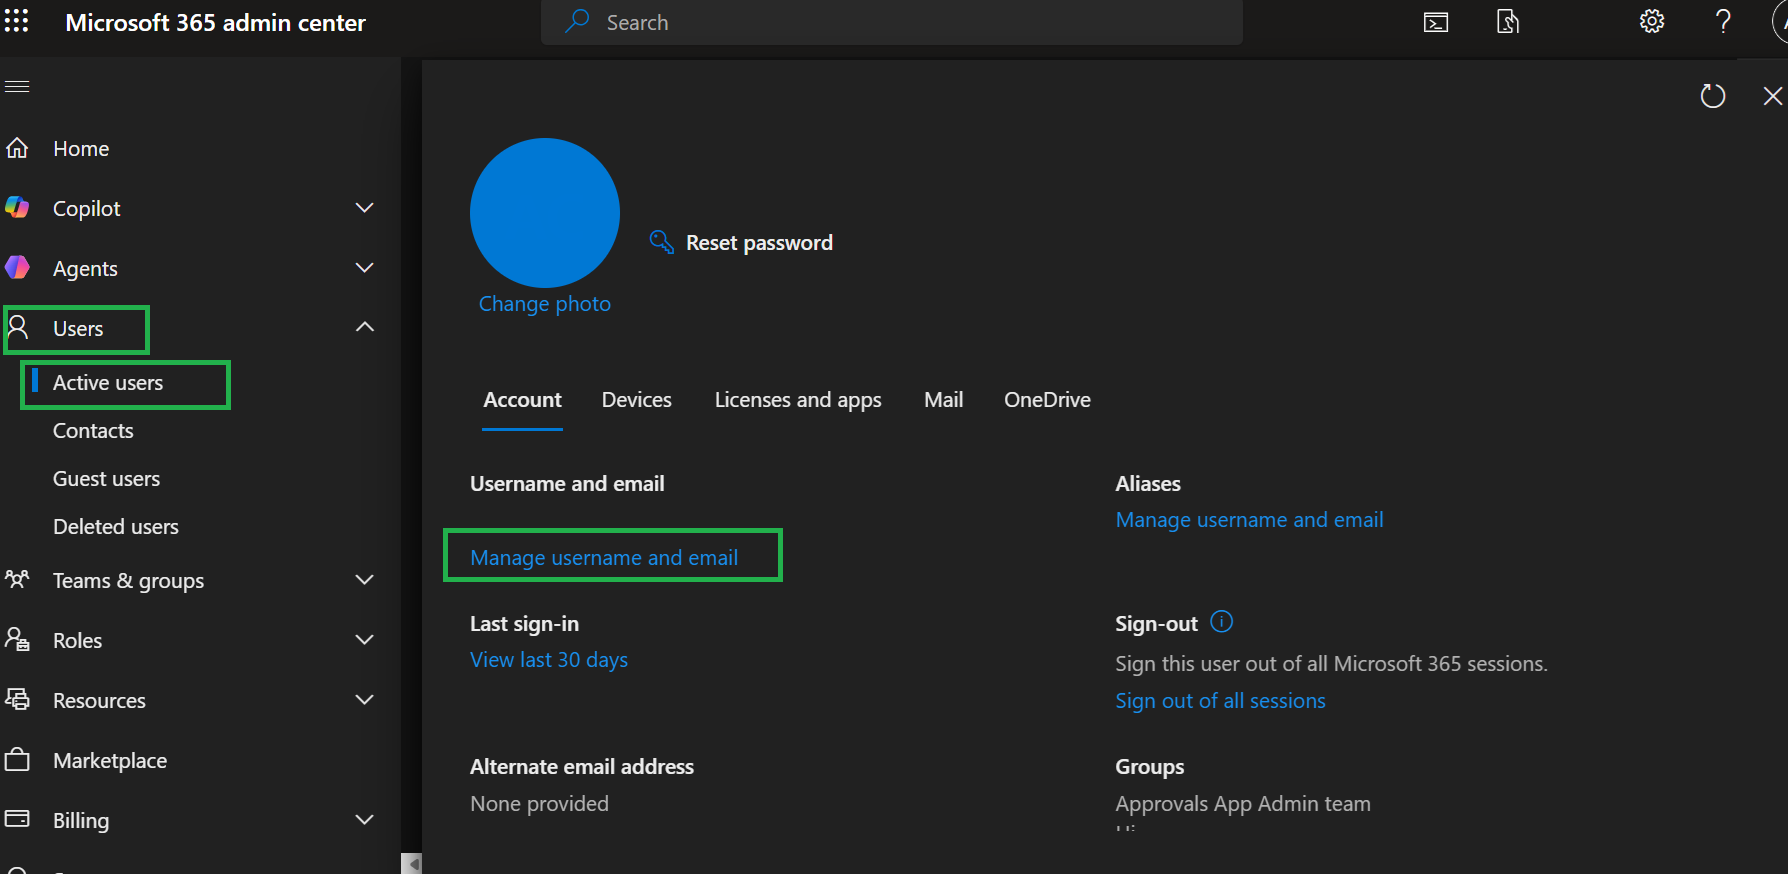Open Marketplace in navigation
Screen dimensions: 1788x874
110,761
